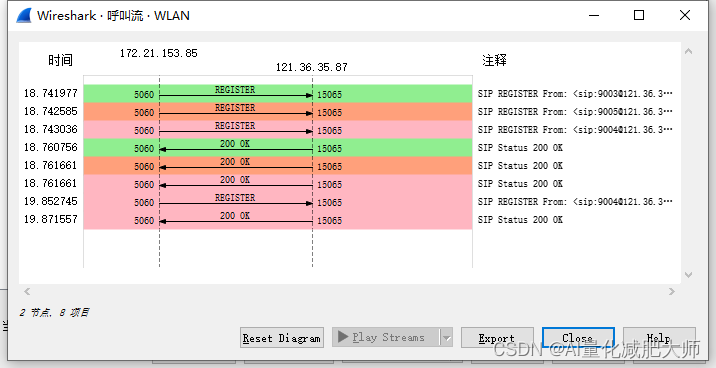
Task: Click the comment for sip:9003 REGISTER
Action: pyautogui.click(x=575, y=94)
